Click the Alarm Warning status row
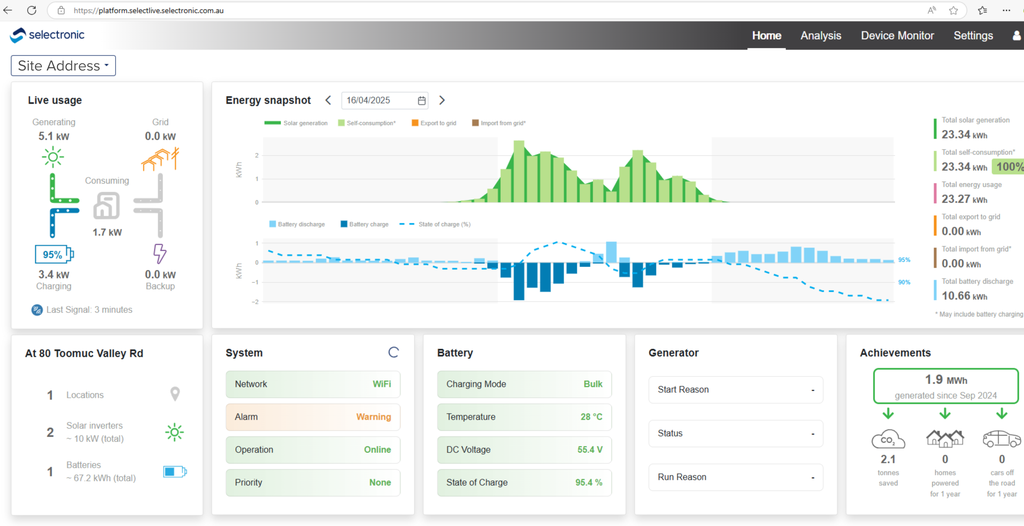The width and height of the screenshot is (1024, 526). [313, 417]
